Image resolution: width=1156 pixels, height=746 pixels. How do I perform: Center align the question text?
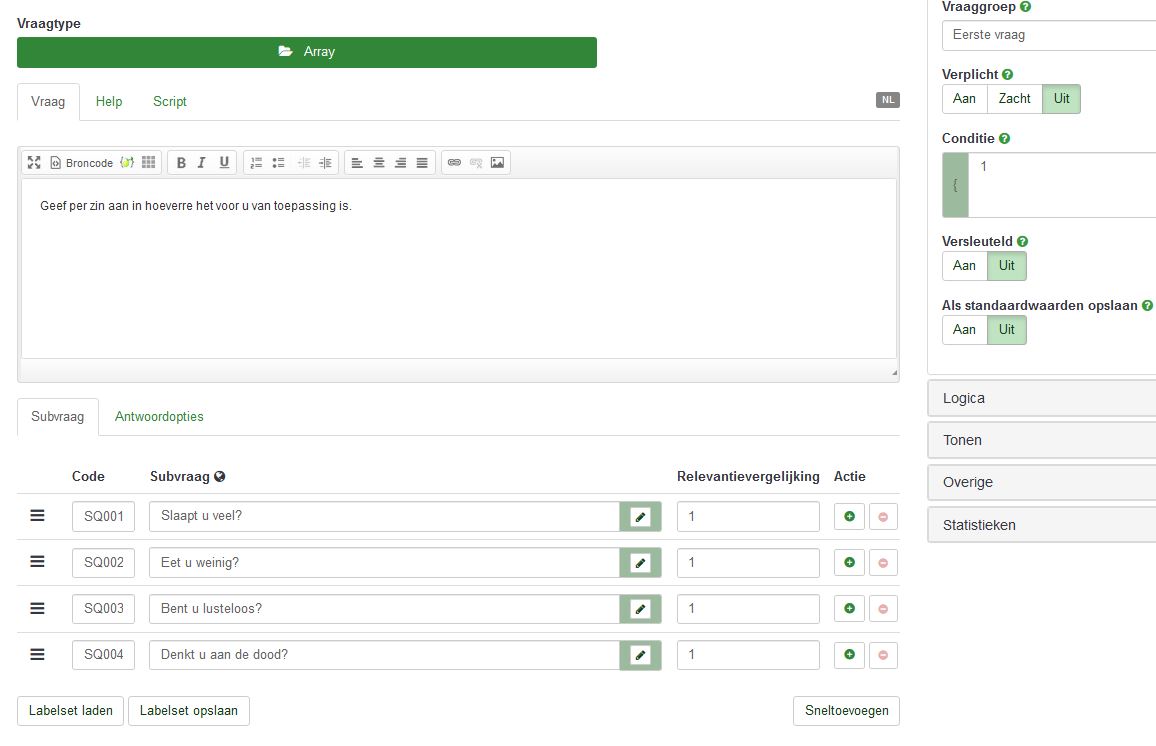click(379, 162)
